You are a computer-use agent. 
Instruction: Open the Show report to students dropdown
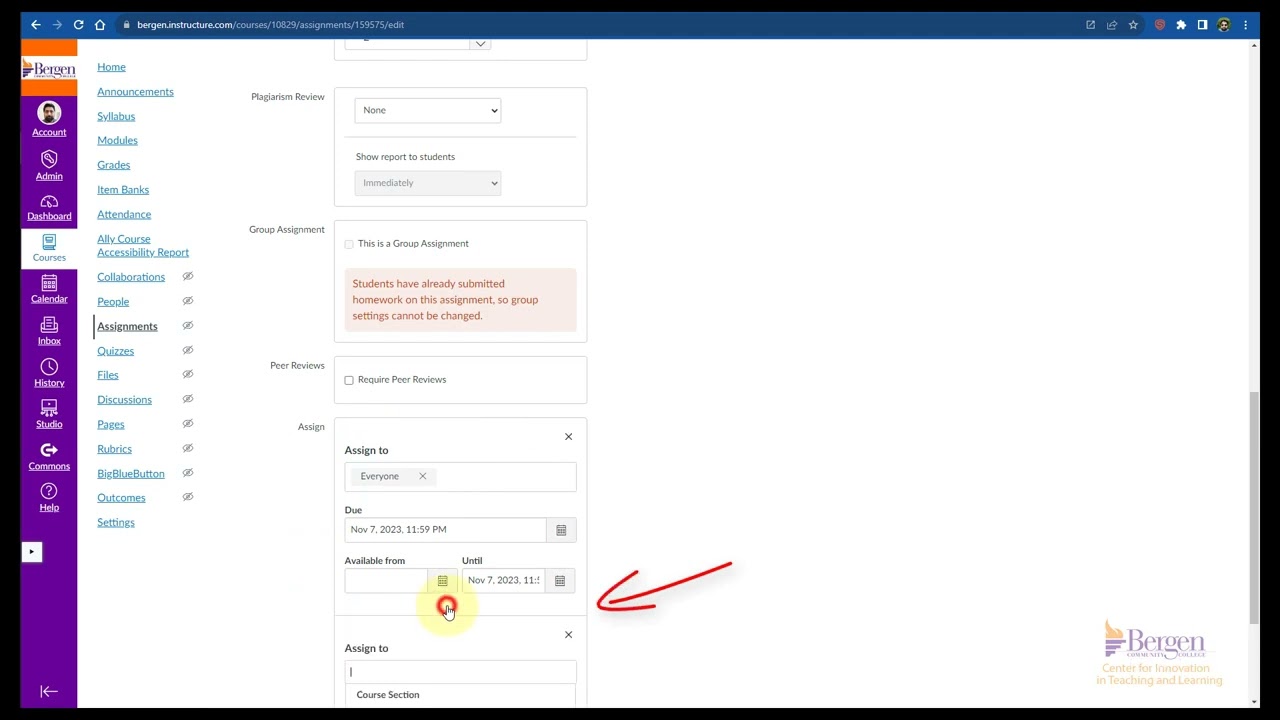click(428, 183)
